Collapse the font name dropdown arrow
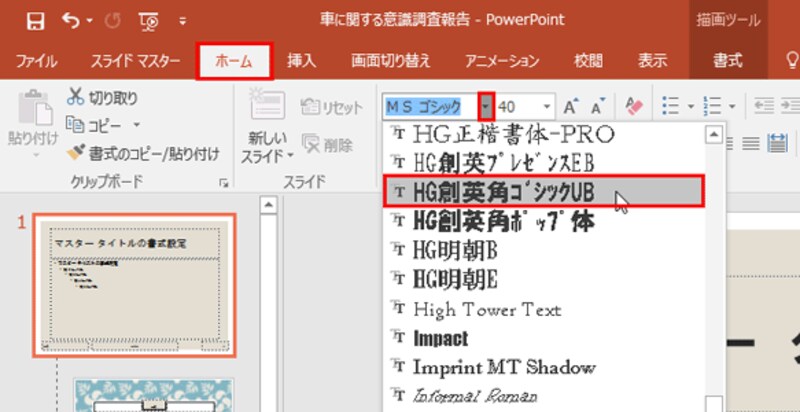 [487, 107]
